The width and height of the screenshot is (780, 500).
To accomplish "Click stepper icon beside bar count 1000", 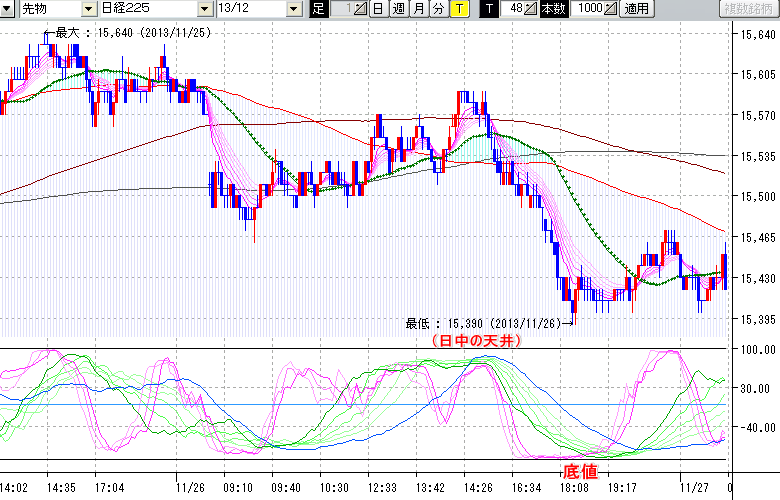I will pyautogui.click(x=612, y=9).
